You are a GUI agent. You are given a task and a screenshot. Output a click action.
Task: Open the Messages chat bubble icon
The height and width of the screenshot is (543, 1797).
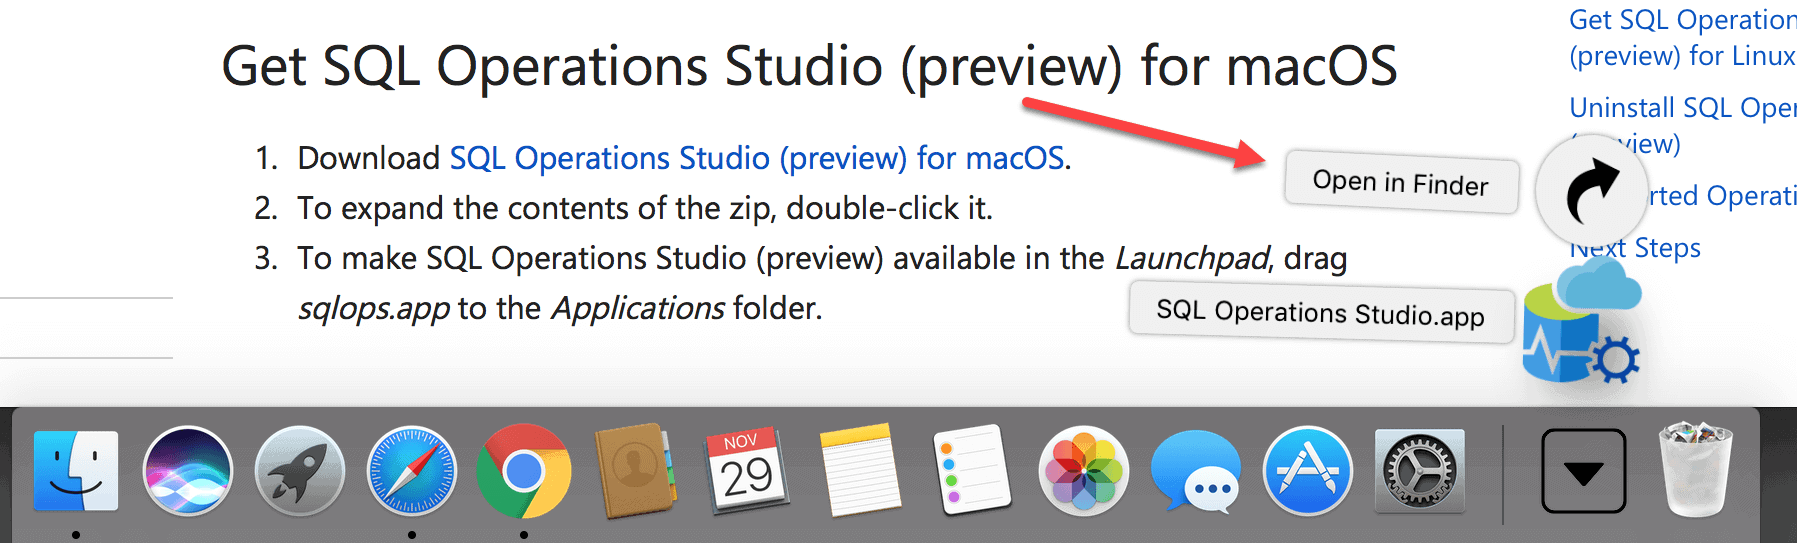(1196, 471)
